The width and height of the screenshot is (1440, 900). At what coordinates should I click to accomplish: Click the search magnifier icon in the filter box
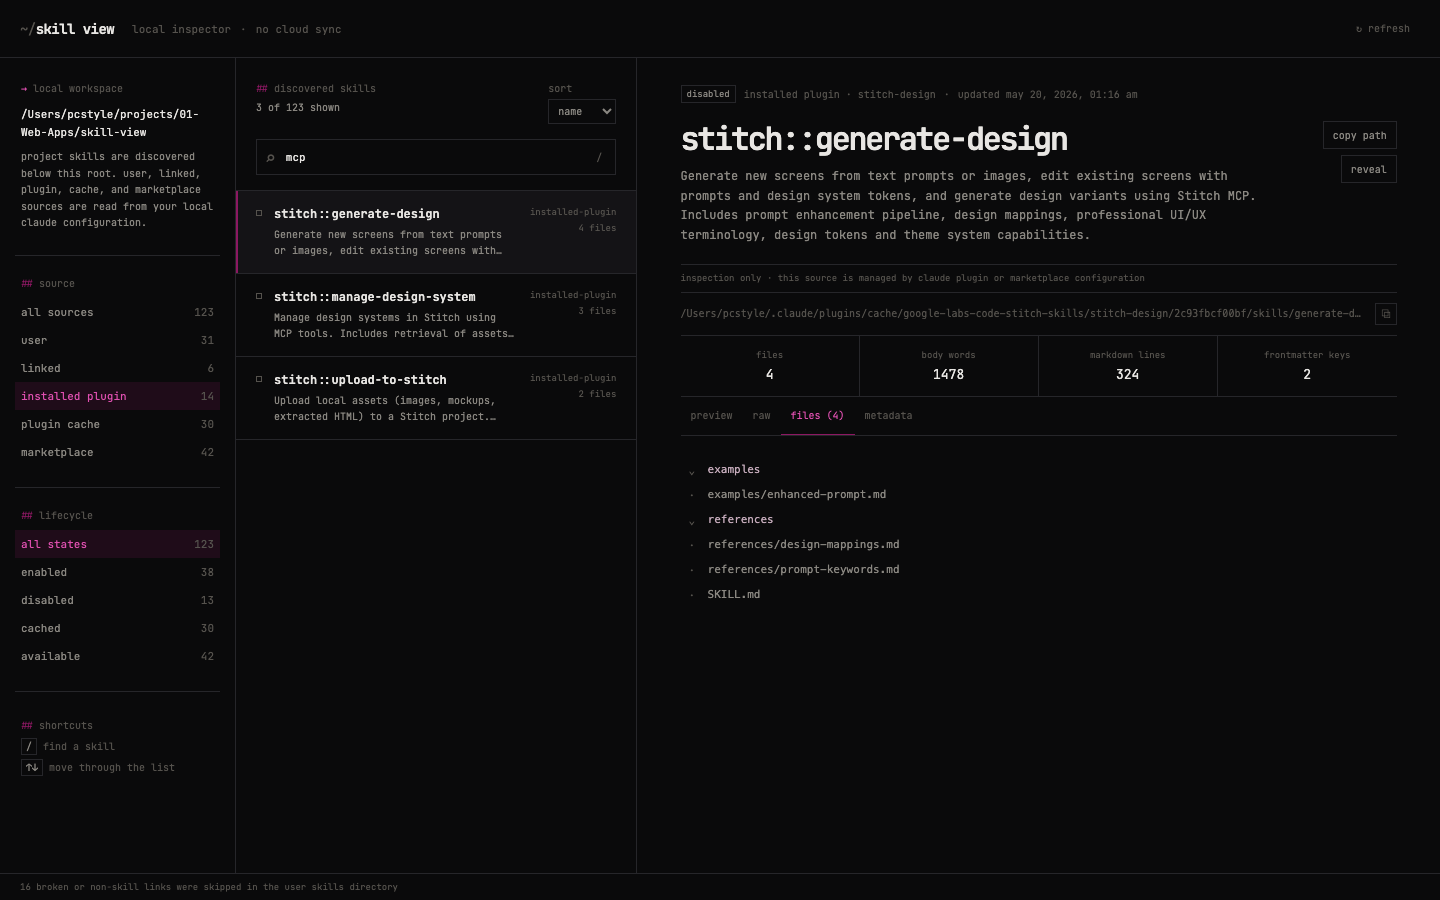coord(270,158)
